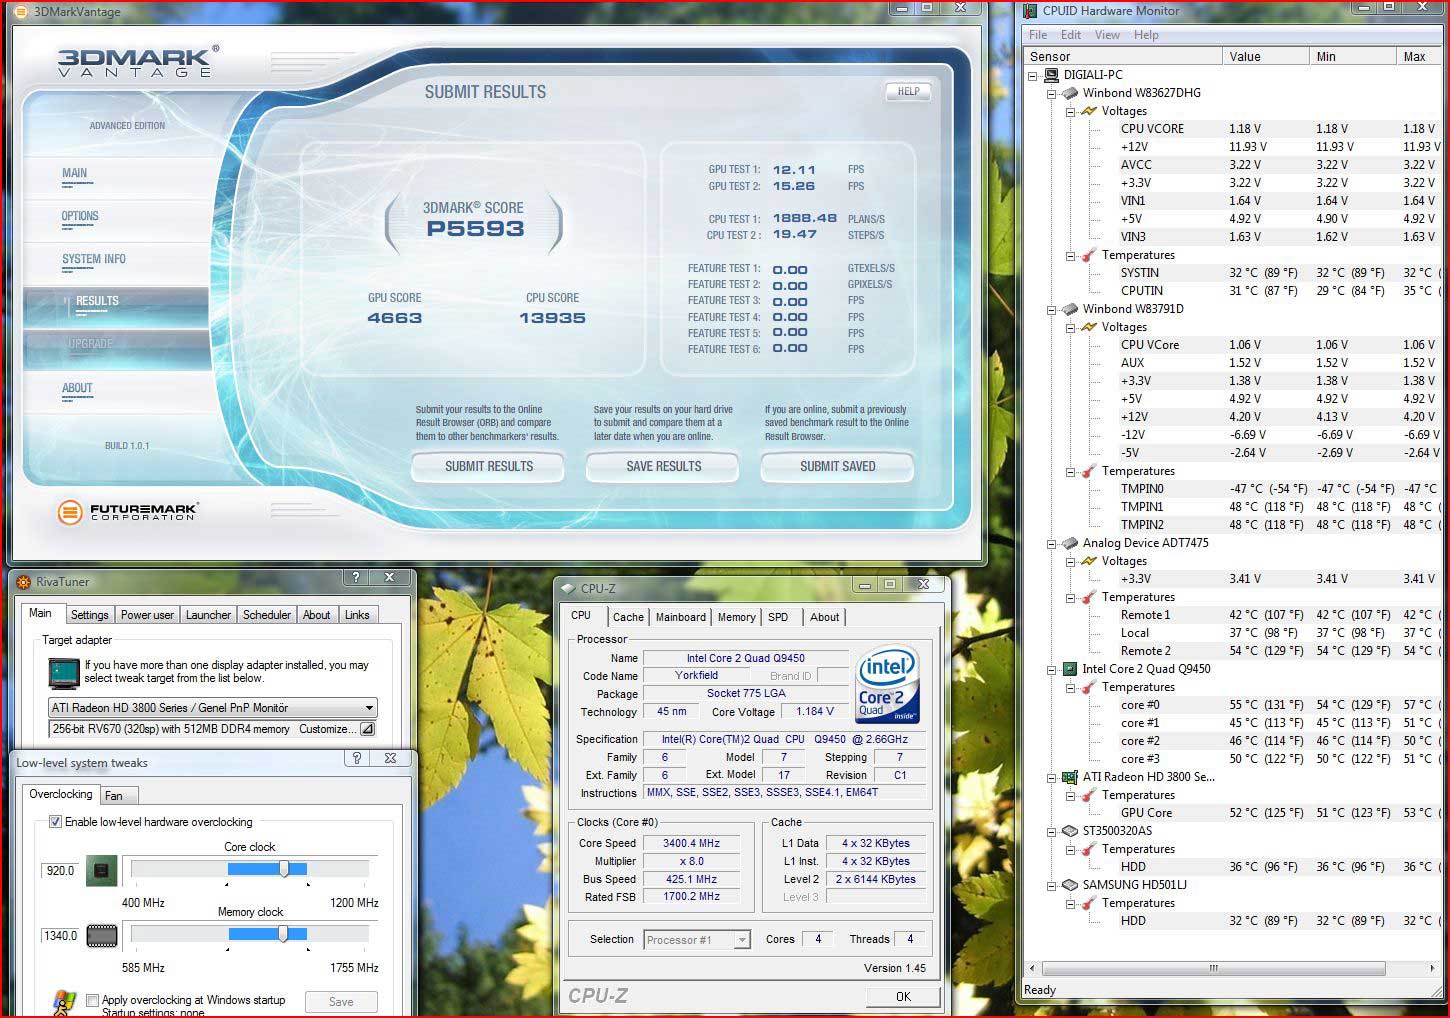The height and width of the screenshot is (1018, 1450).
Task: Open the target adapter dropdown in RivaTuner
Action: 369,708
